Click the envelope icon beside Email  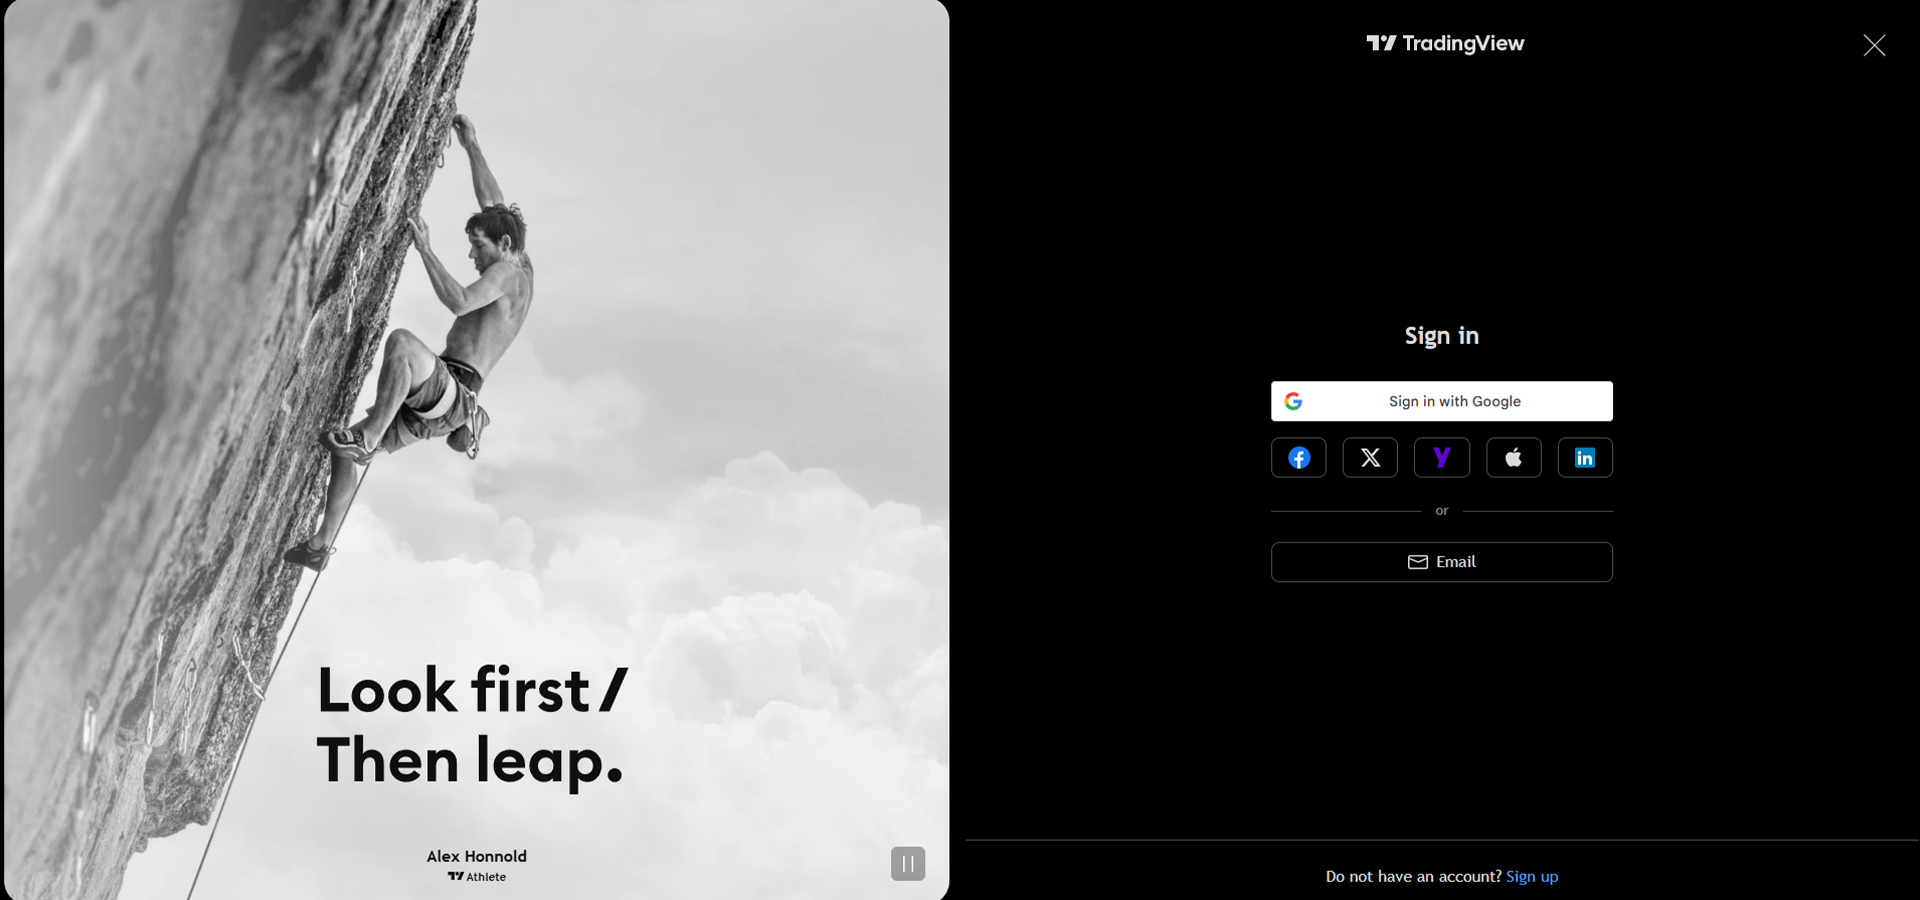[x=1418, y=562]
